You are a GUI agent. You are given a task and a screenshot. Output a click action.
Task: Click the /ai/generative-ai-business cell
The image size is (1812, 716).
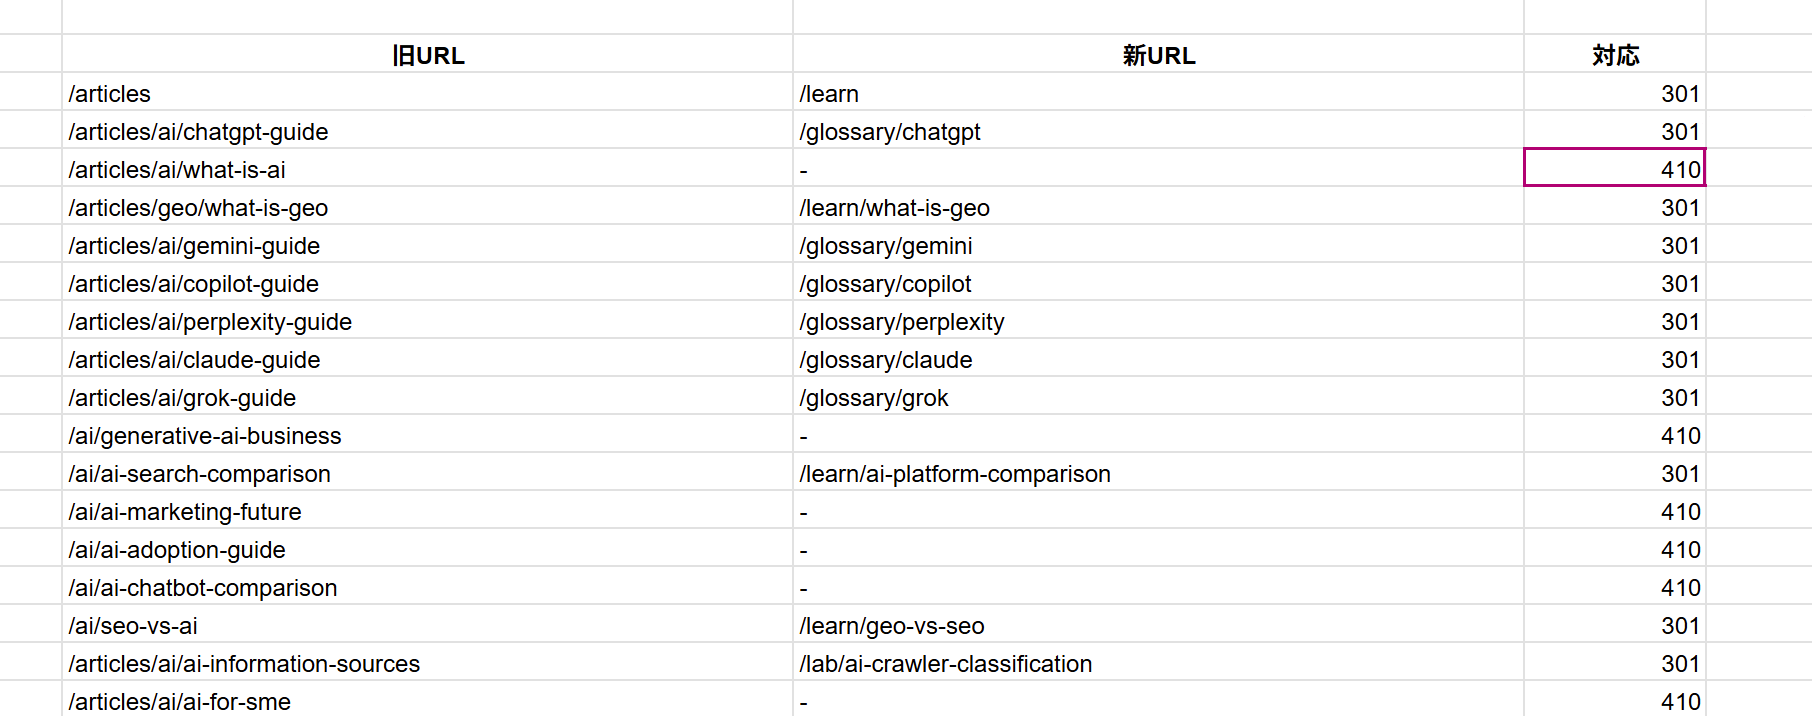click(428, 435)
